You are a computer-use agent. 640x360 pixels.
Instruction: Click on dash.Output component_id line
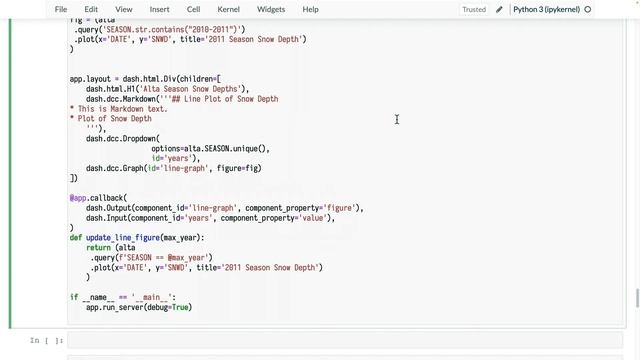click(224, 208)
